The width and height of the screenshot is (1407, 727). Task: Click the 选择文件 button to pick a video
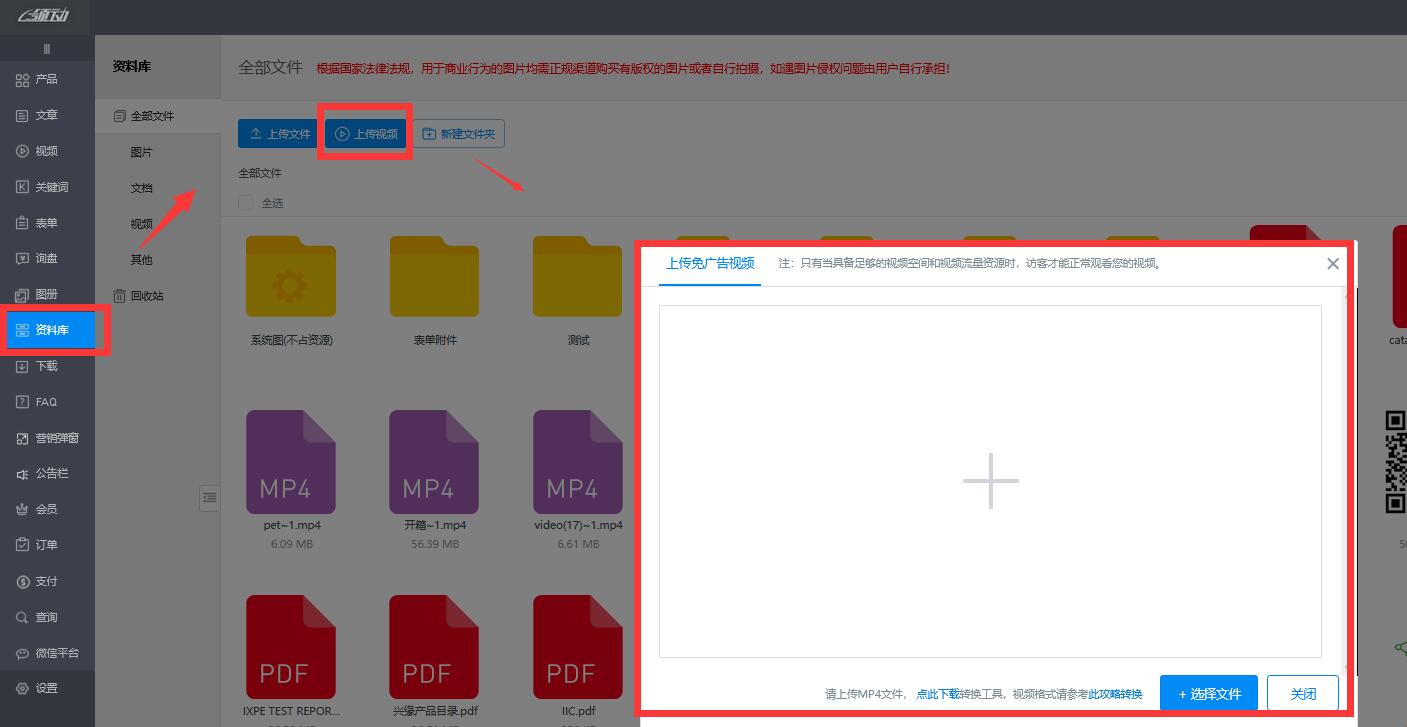pos(1208,692)
